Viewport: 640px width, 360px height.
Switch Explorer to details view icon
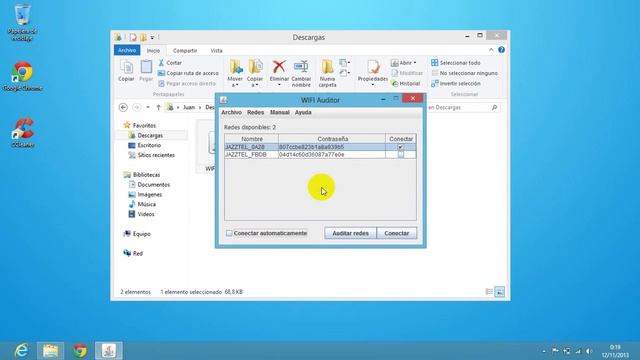[489, 292]
